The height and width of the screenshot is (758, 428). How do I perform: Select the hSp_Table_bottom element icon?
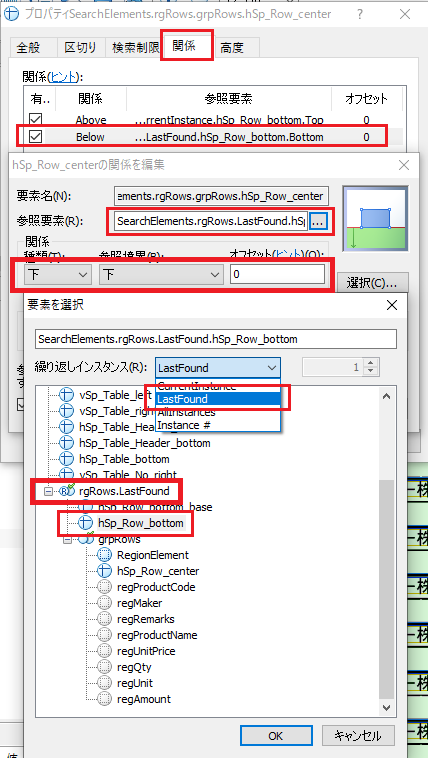pyautogui.click(x=66, y=459)
